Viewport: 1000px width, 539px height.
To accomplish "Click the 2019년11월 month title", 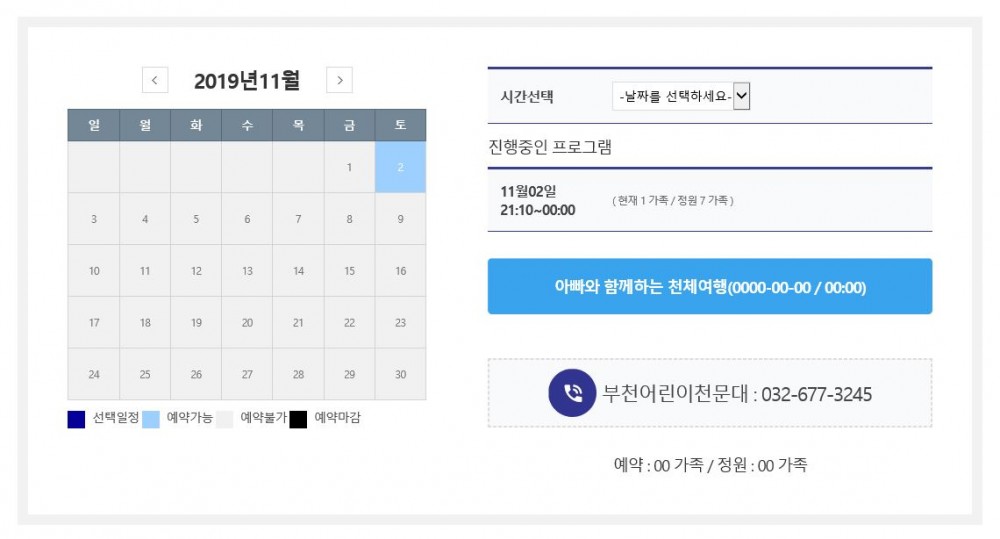I will tap(247, 80).
